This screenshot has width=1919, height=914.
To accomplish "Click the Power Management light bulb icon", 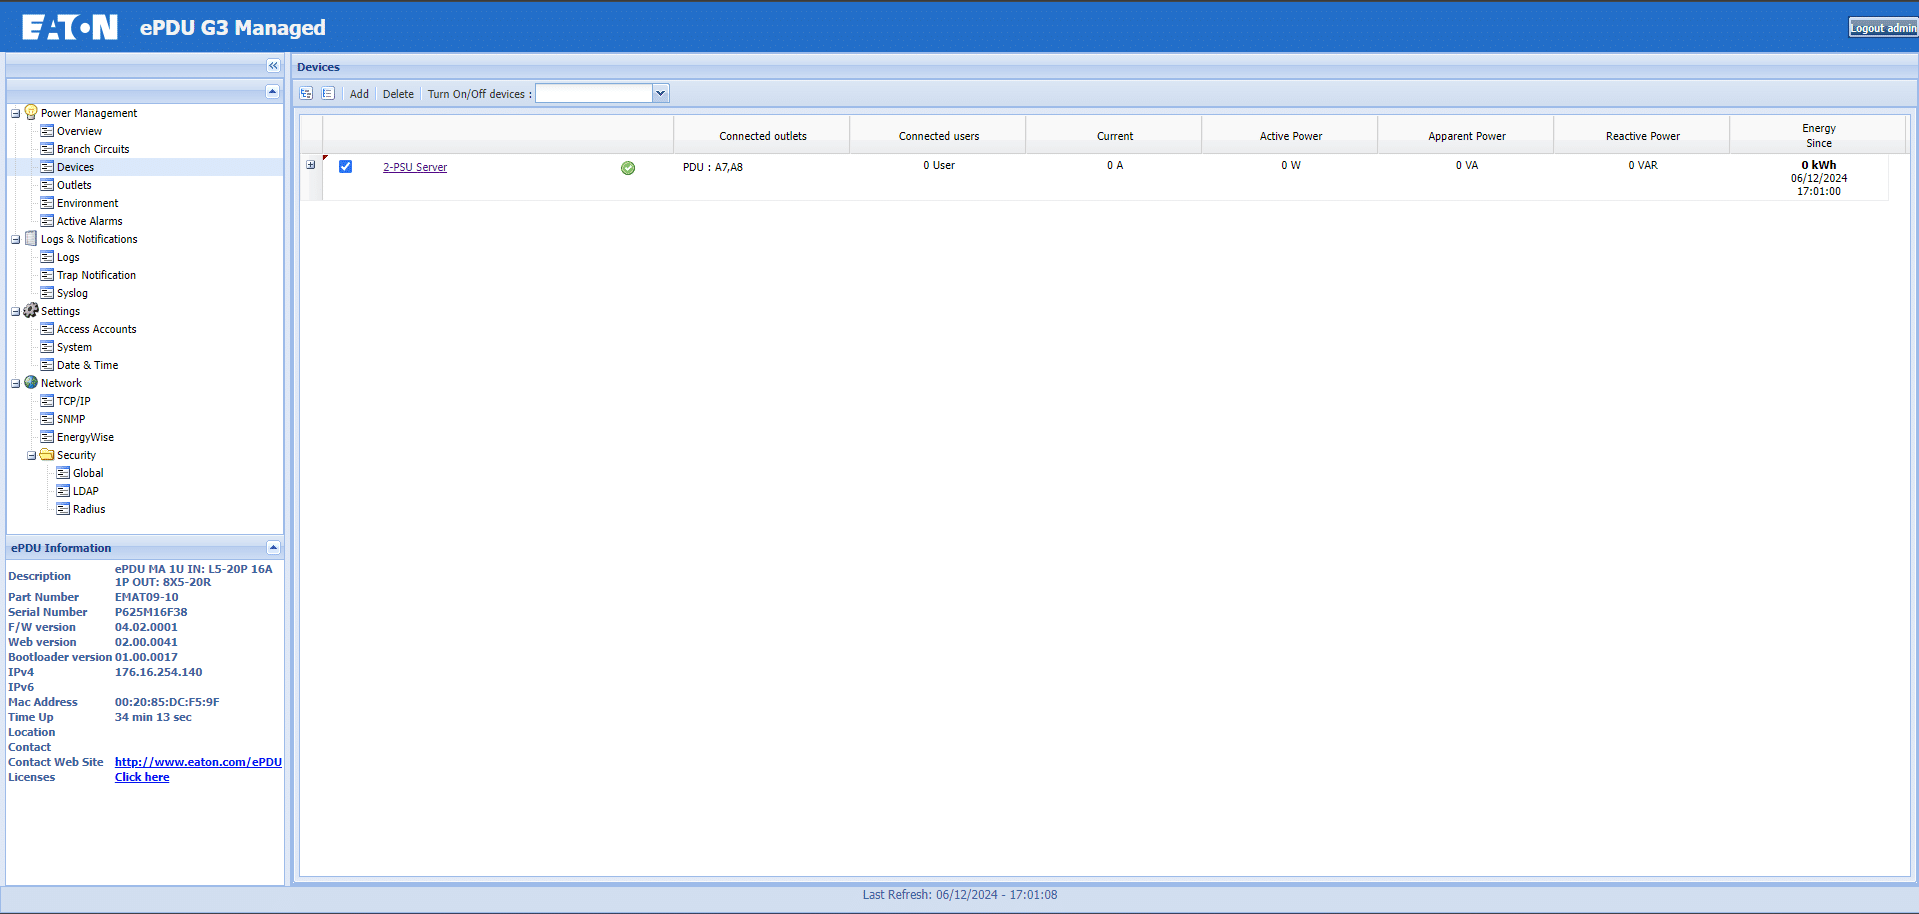I will pyautogui.click(x=31, y=112).
